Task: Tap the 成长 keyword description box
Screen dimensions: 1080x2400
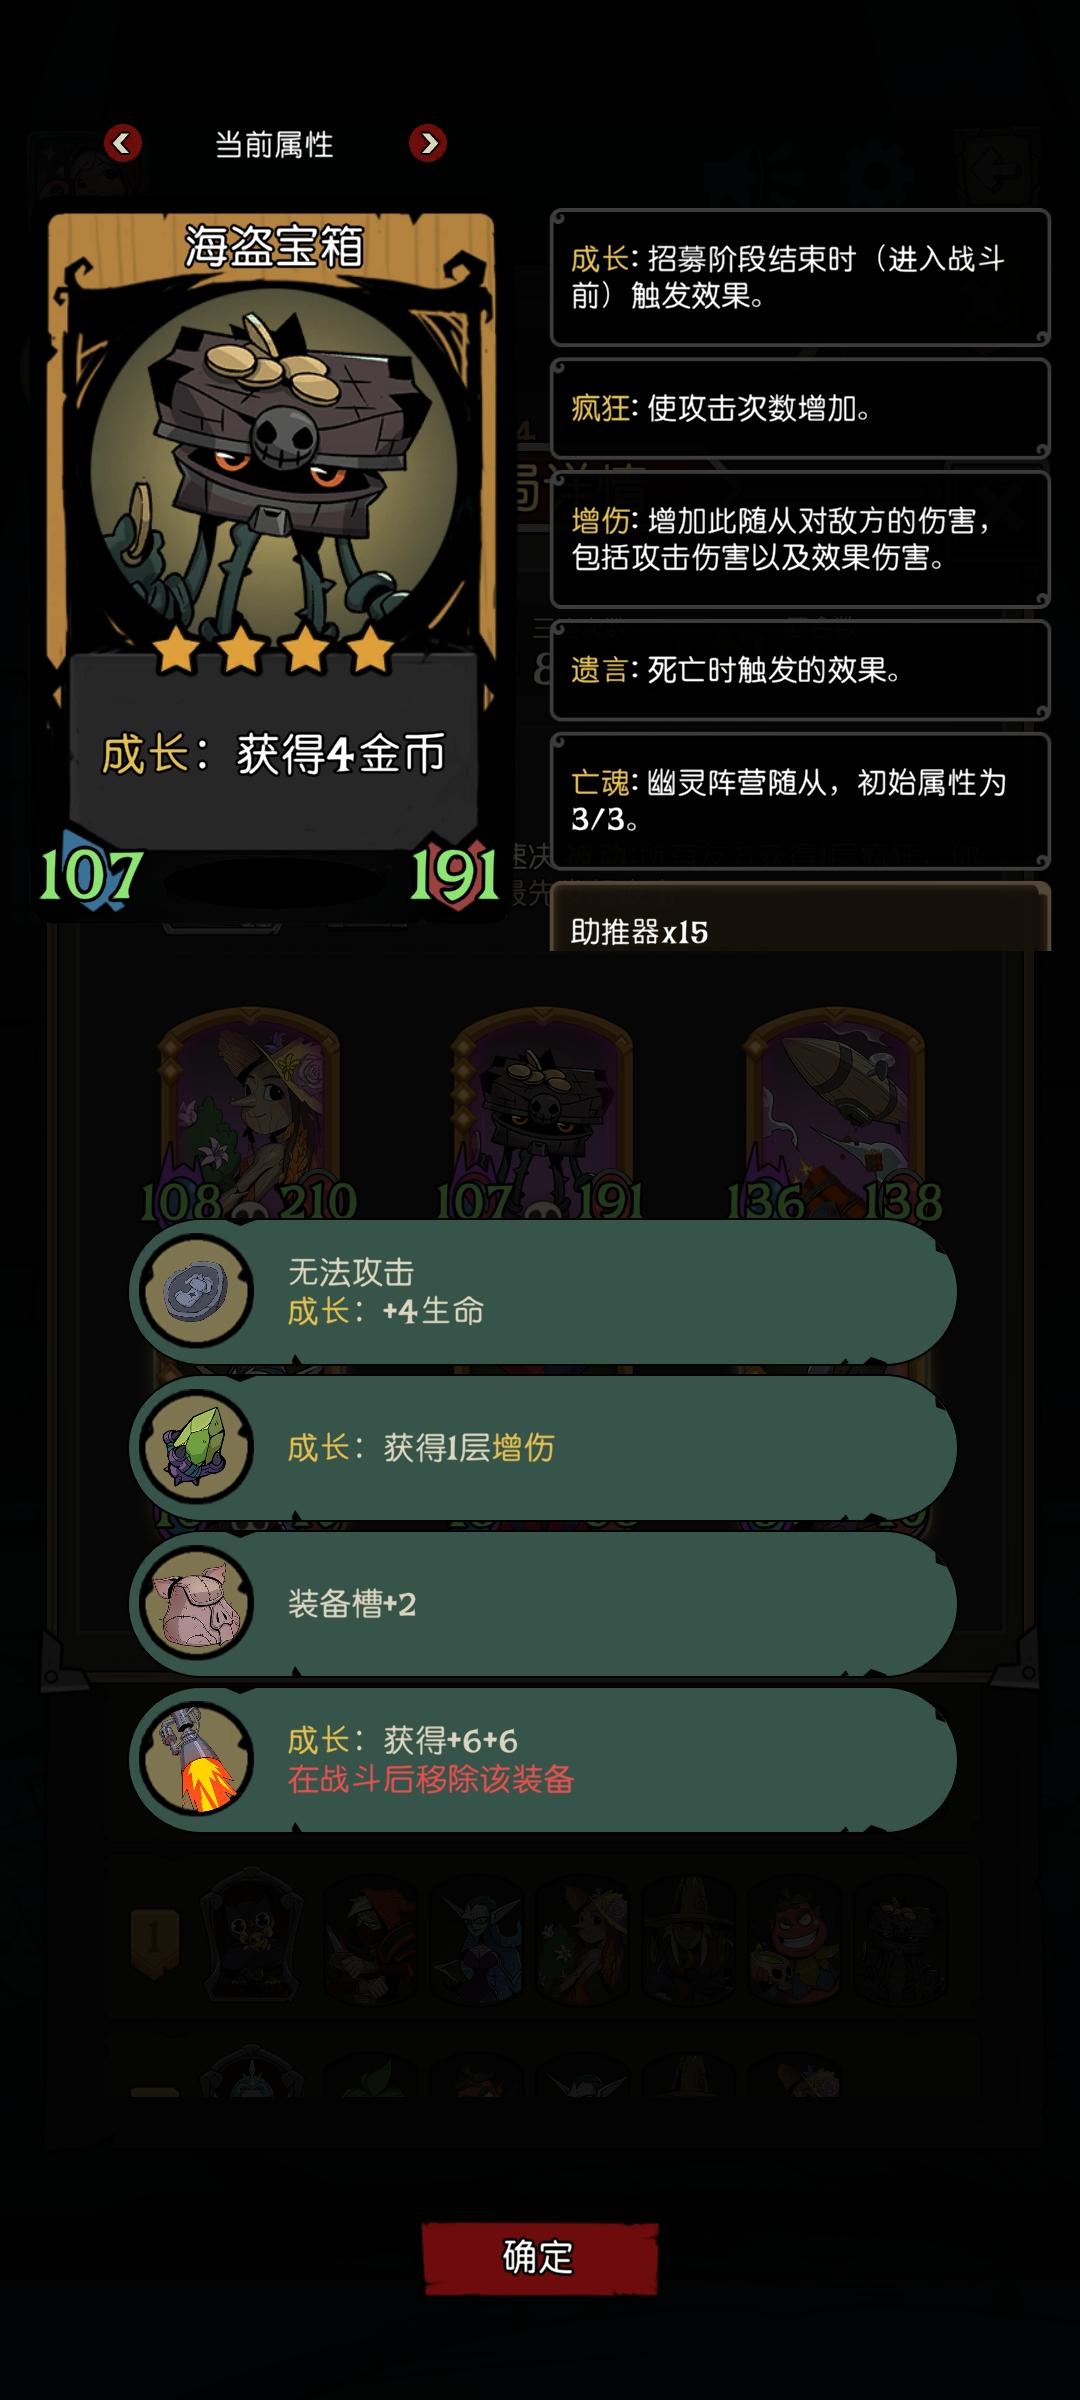Action: [x=800, y=277]
